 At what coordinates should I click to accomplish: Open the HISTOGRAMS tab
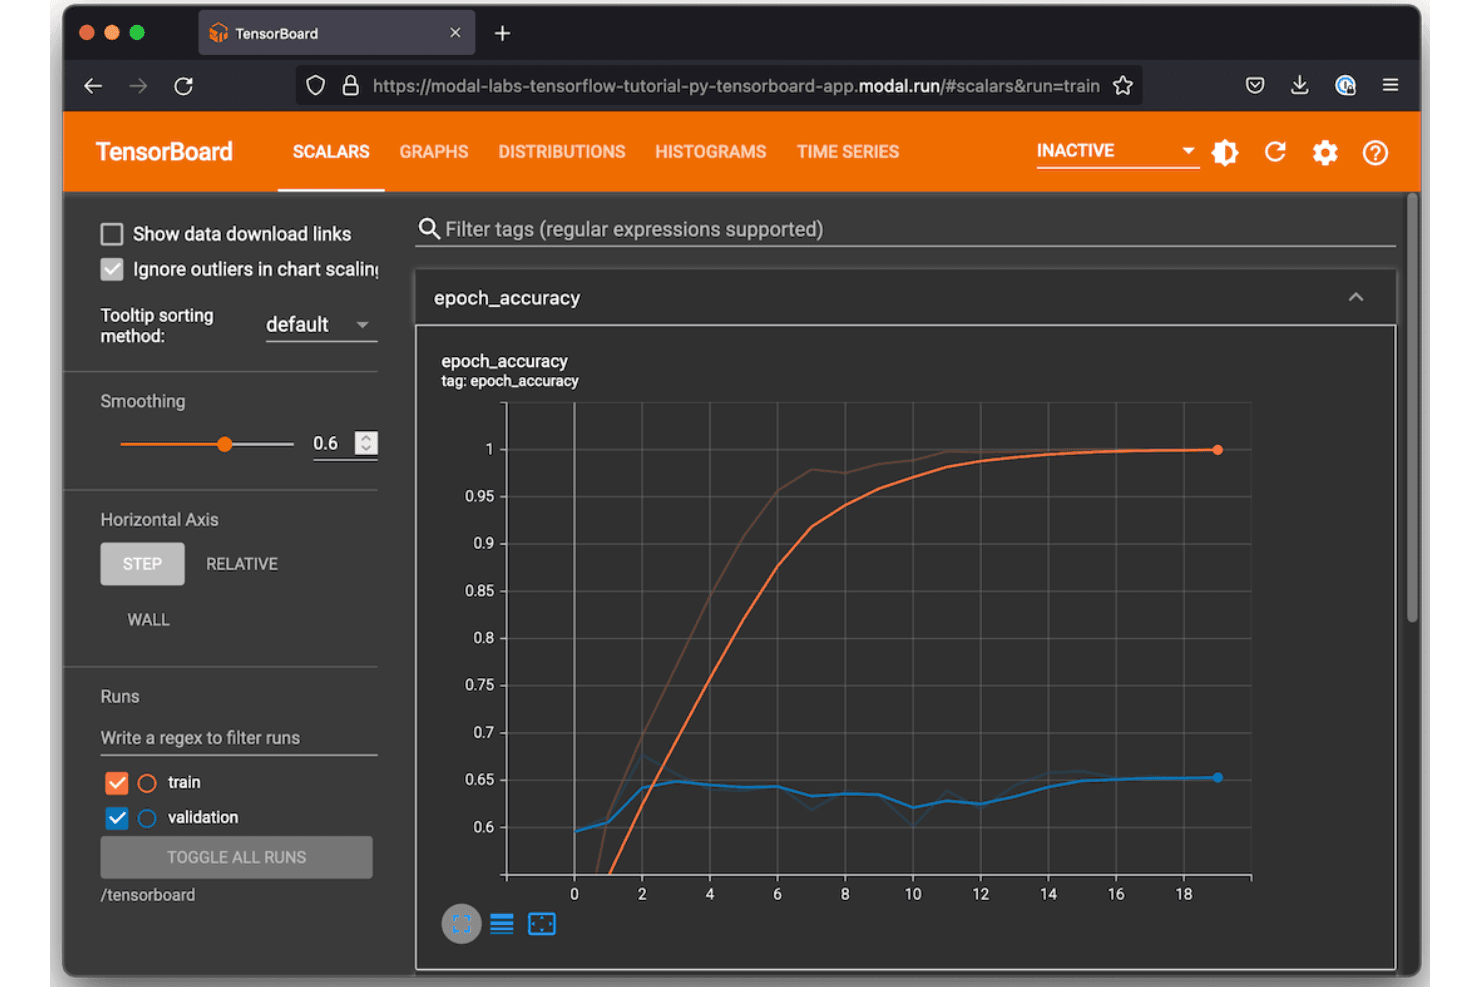click(x=711, y=152)
